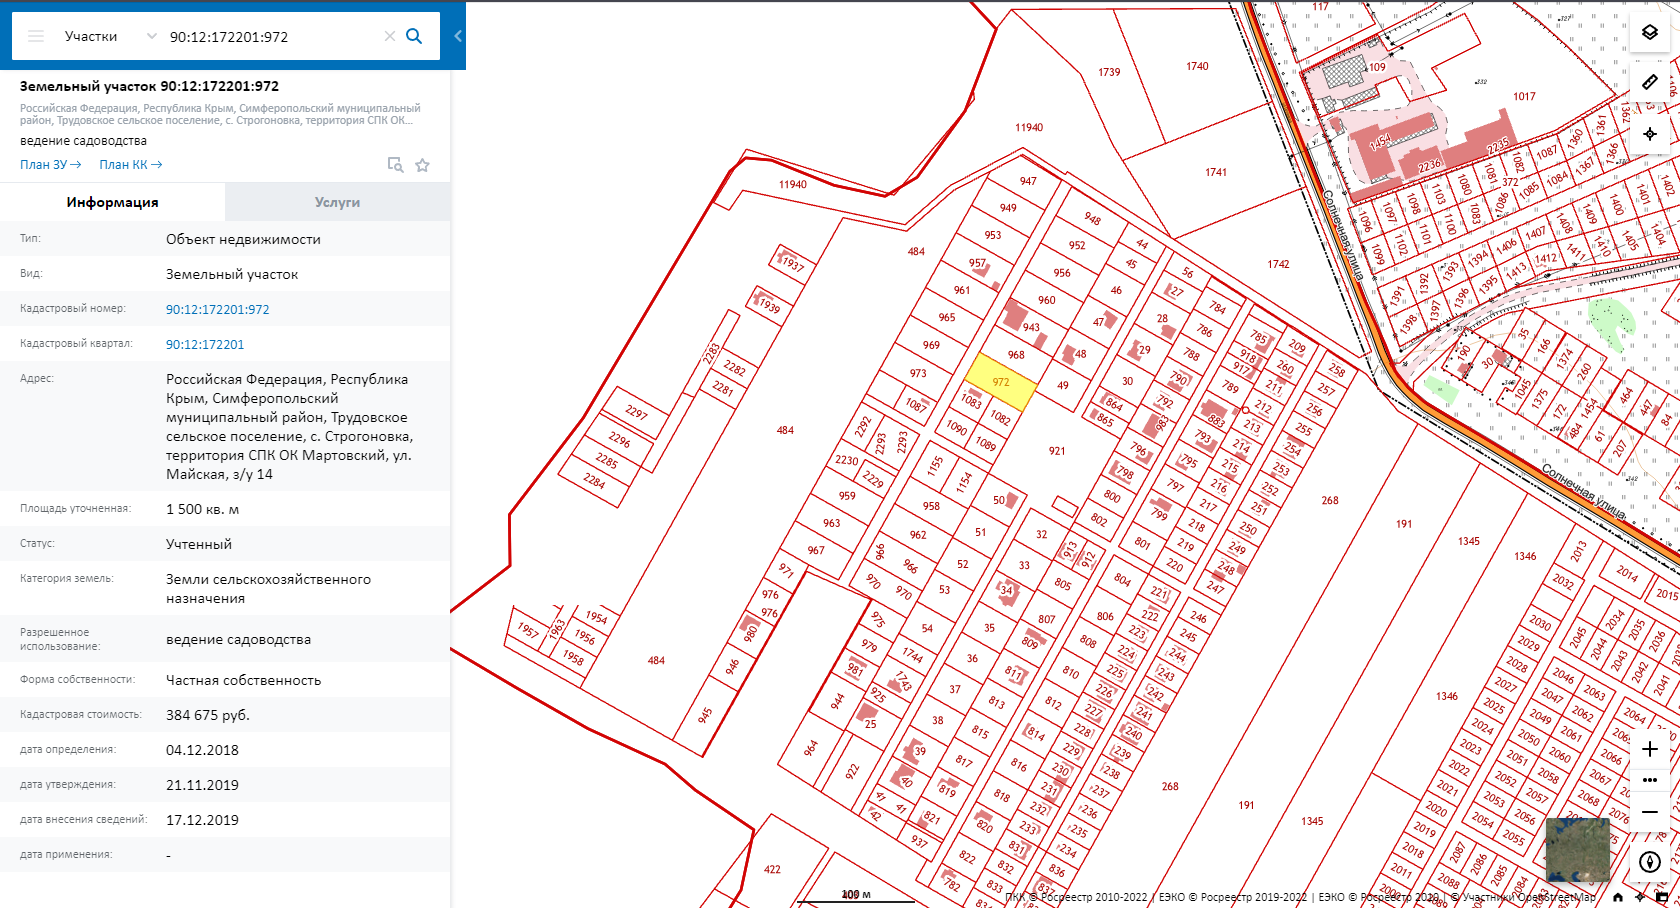Click the date '21.11.2019'
Screen dimensions: 1680x908
202,785
